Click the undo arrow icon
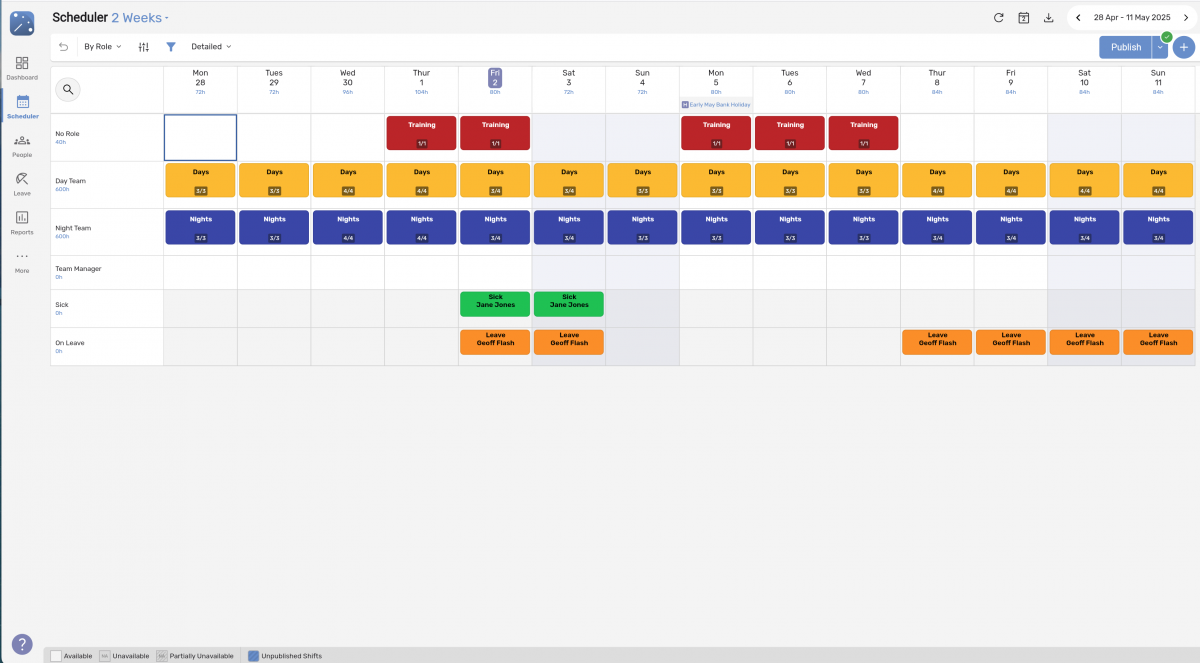1200x663 pixels. [61, 46]
